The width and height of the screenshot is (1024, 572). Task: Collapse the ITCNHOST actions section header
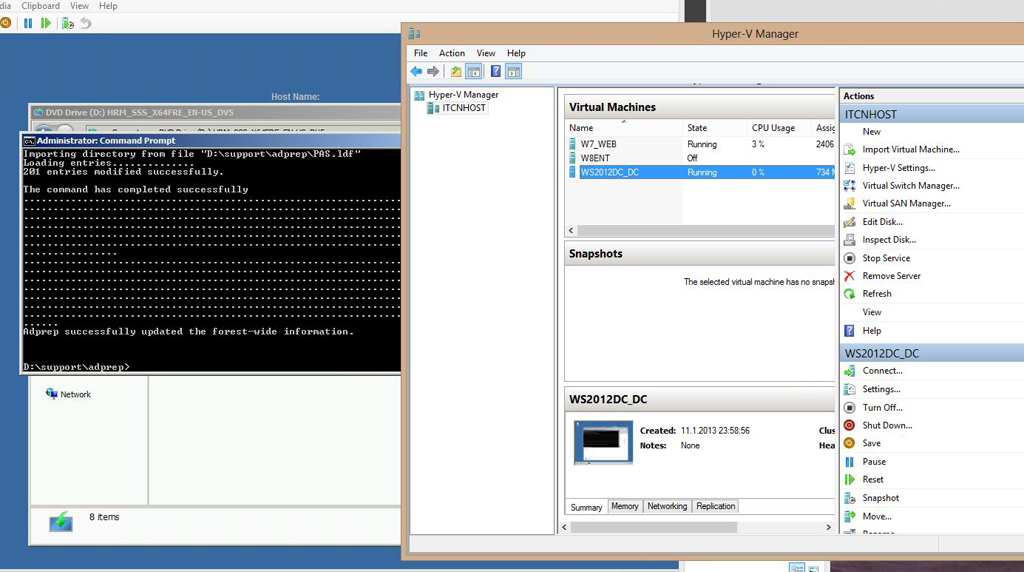(x=930, y=115)
